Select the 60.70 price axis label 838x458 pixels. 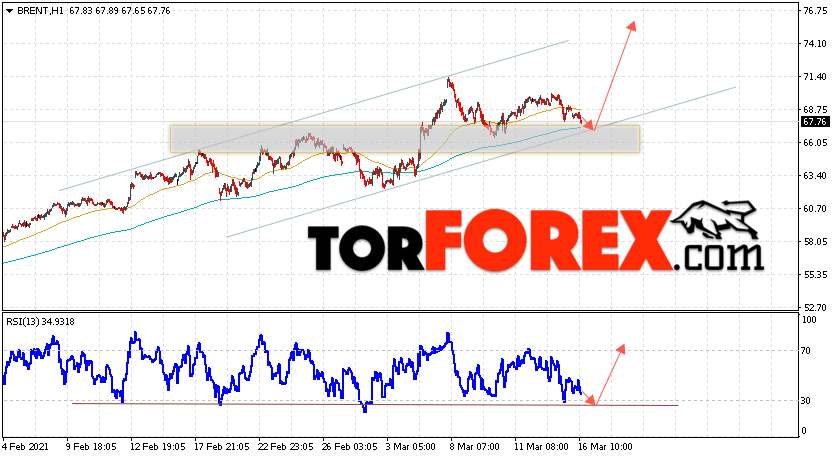coord(815,209)
